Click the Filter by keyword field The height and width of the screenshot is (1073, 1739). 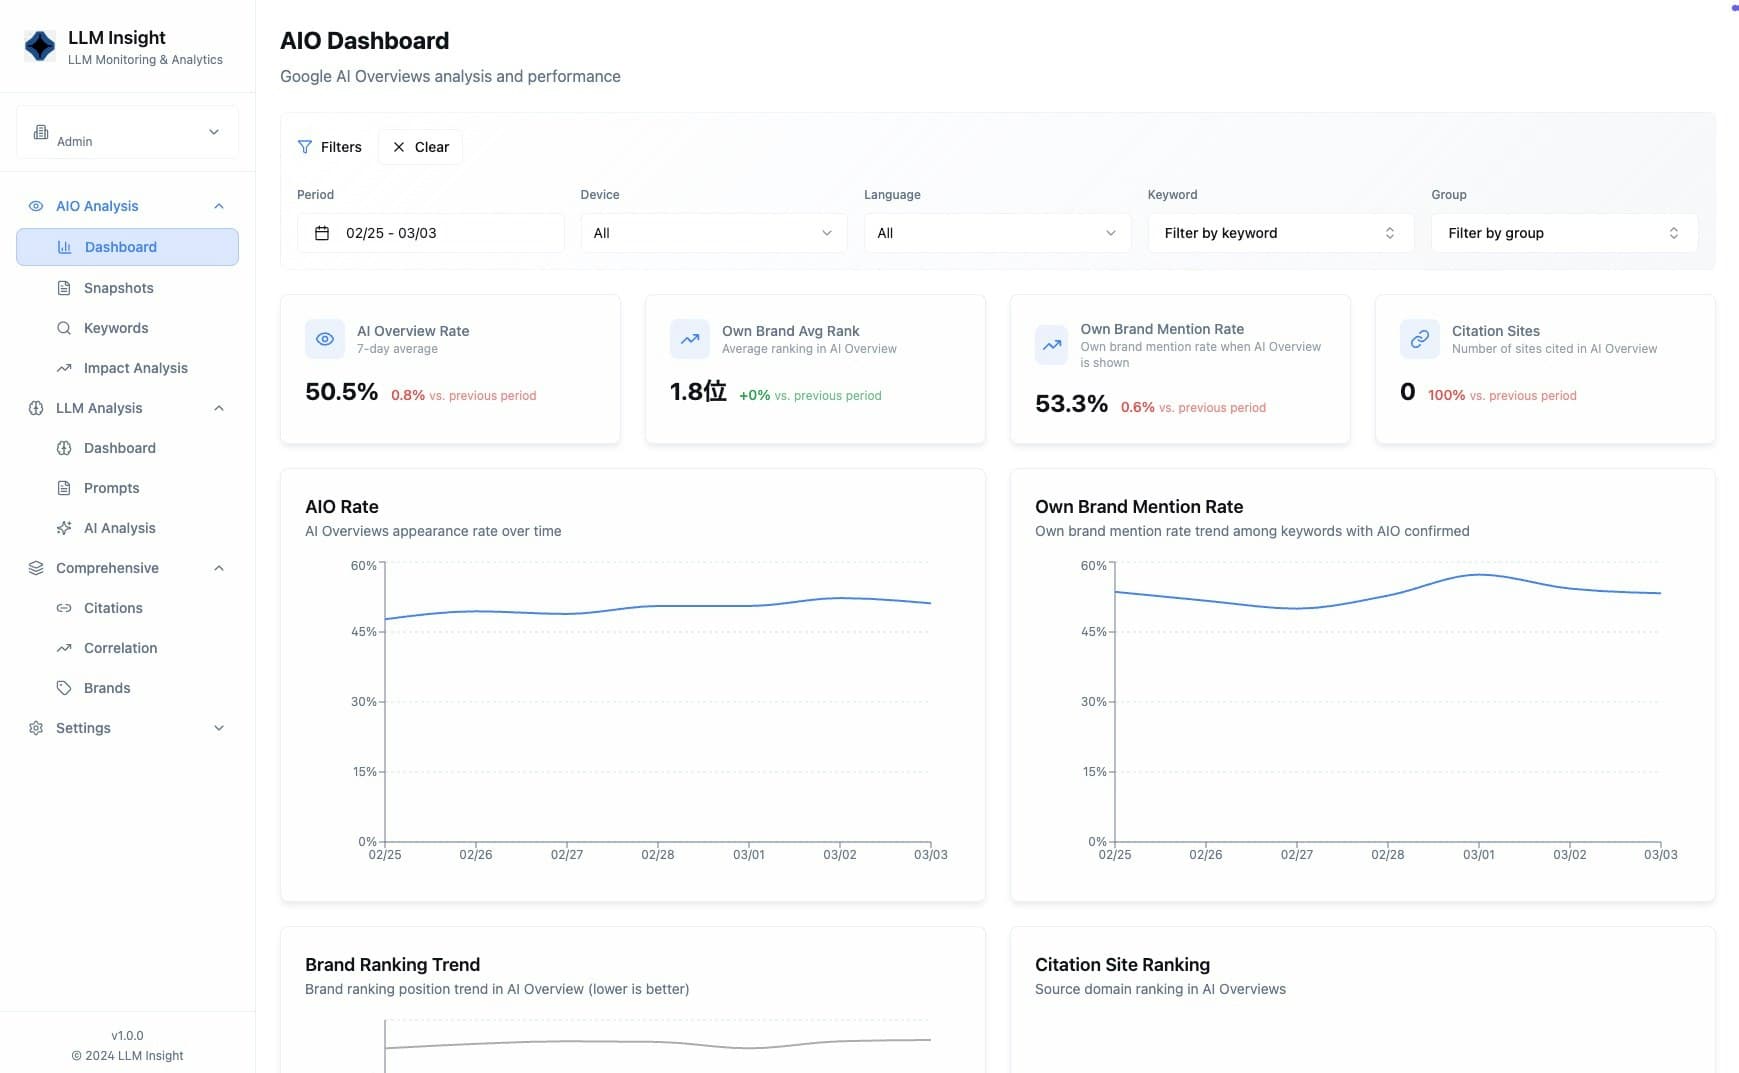pos(1280,233)
